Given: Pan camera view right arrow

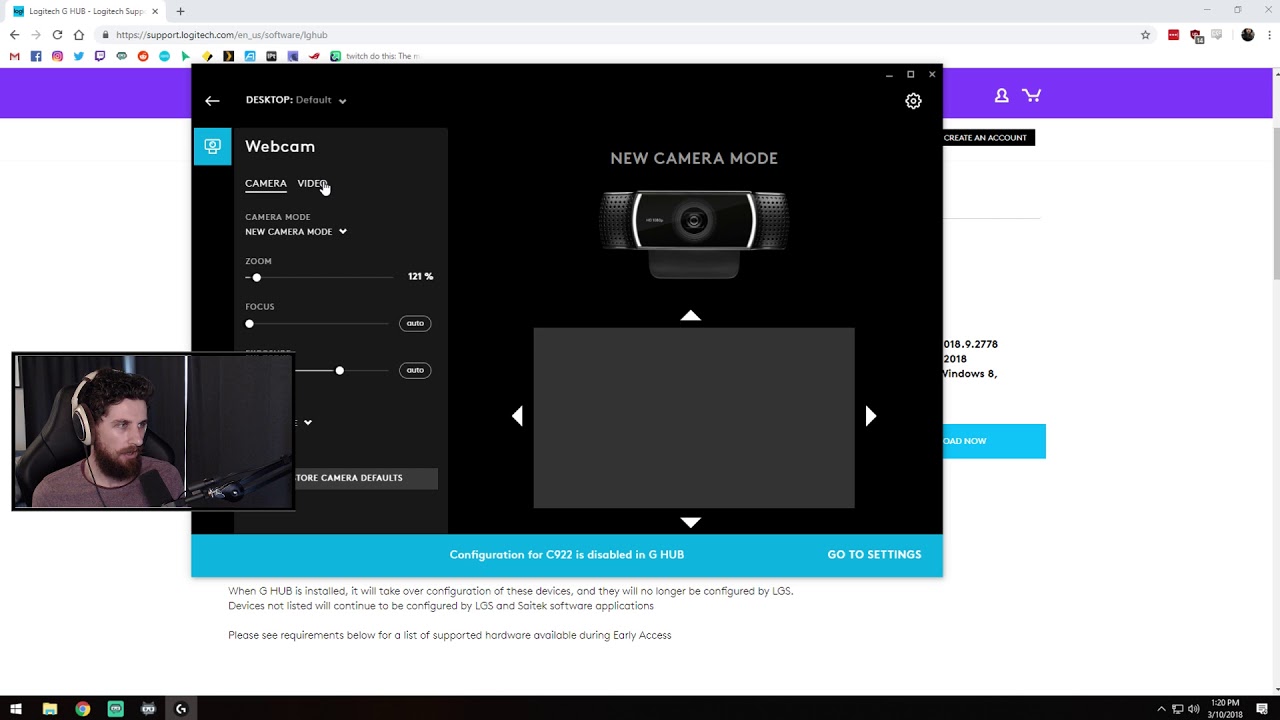Looking at the screenshot, I should pyautogui.click(x=870, y=416).
